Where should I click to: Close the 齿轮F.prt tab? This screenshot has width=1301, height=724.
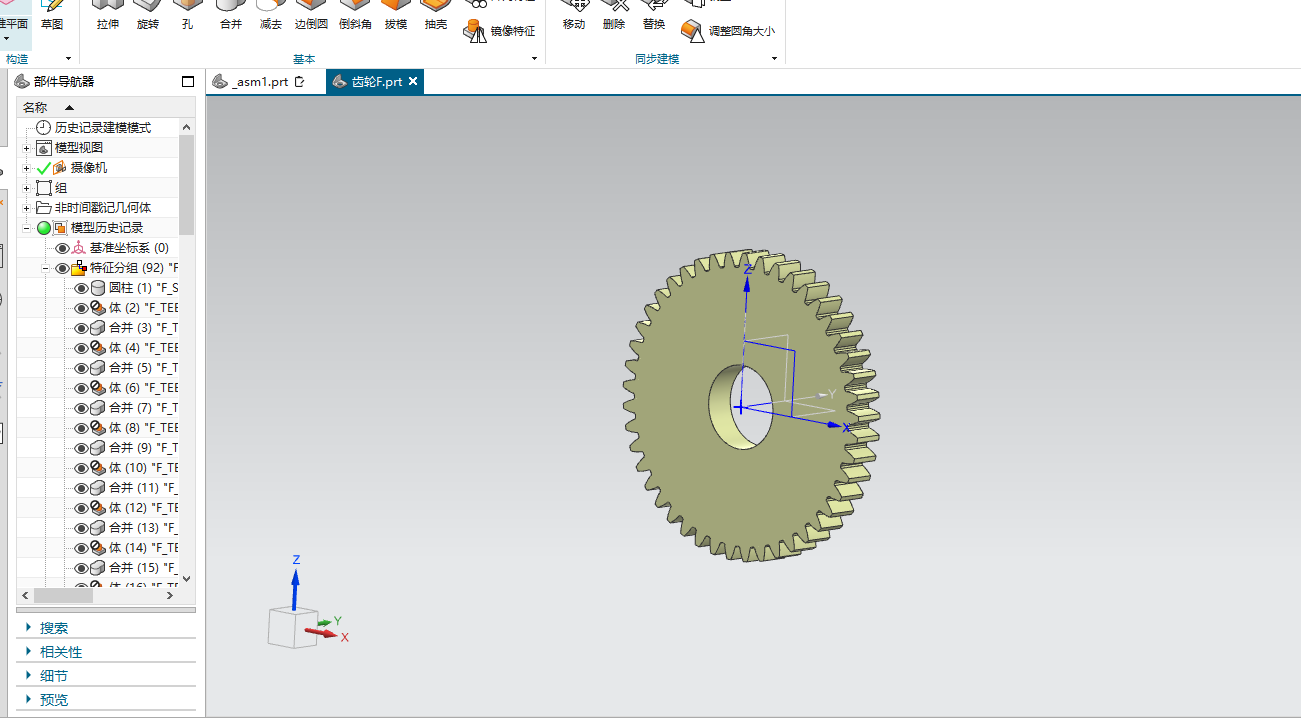pyautogui.click(x=413, y=82)
